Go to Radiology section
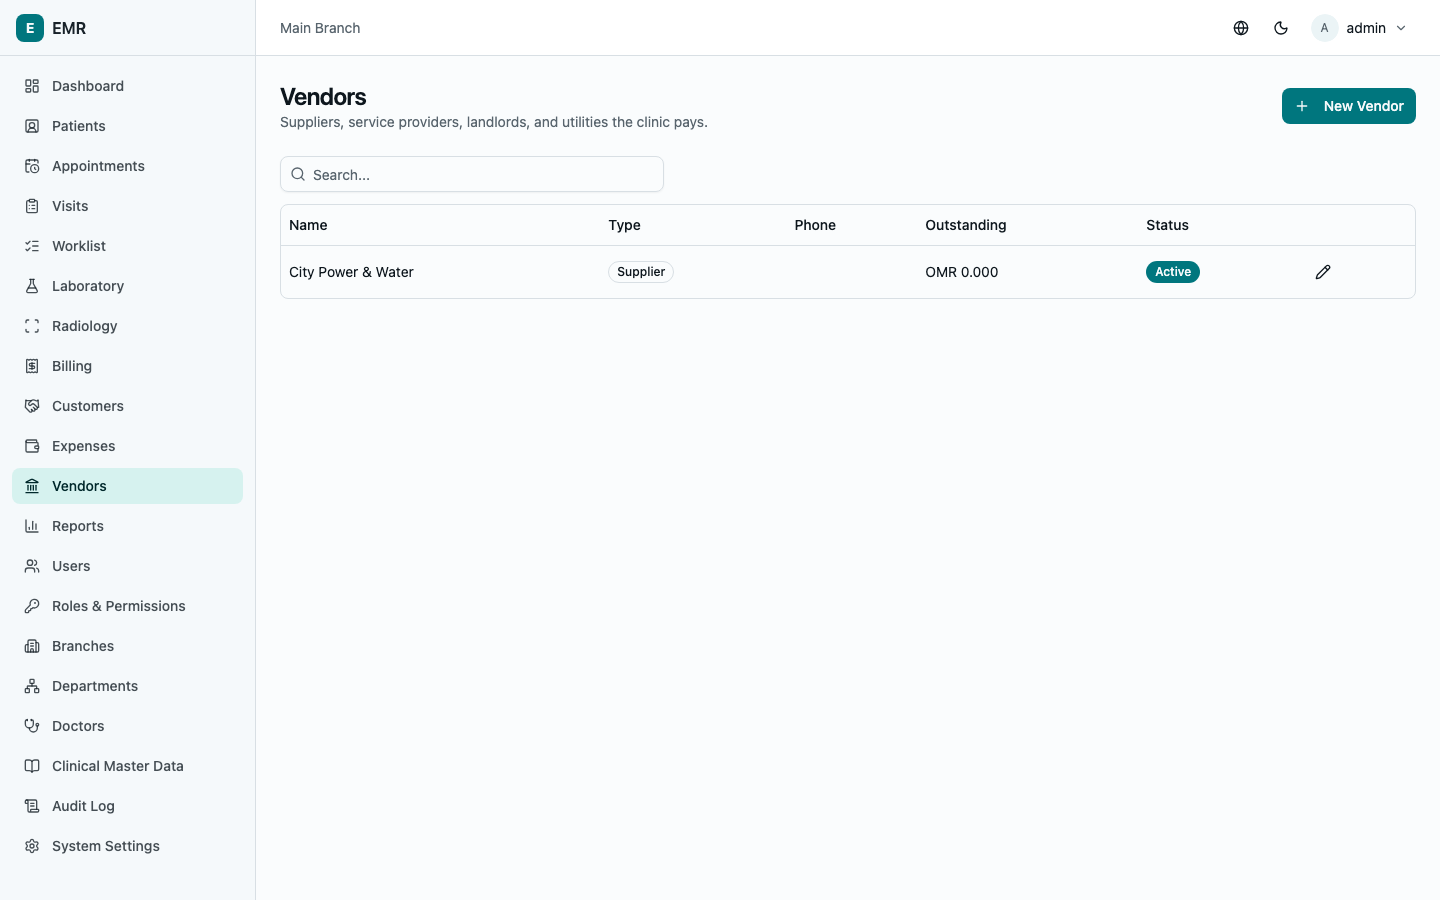 [x=127, y=326]
